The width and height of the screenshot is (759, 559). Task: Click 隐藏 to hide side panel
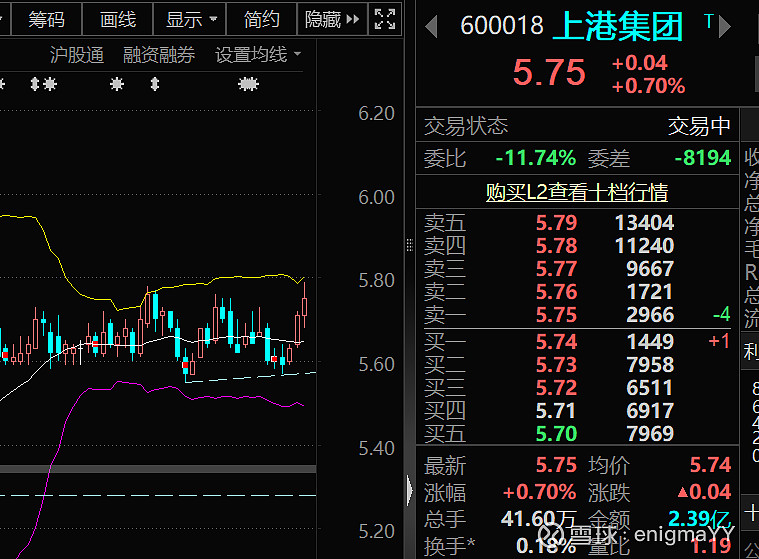pyautogui.click(x=332, y=19)
